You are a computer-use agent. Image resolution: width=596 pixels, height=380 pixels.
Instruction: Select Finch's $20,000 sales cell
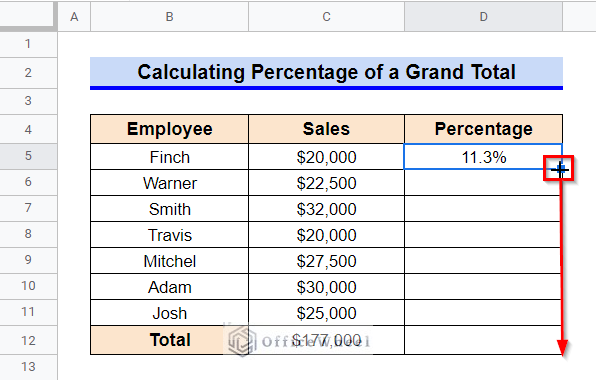click(x=327, y=157)
